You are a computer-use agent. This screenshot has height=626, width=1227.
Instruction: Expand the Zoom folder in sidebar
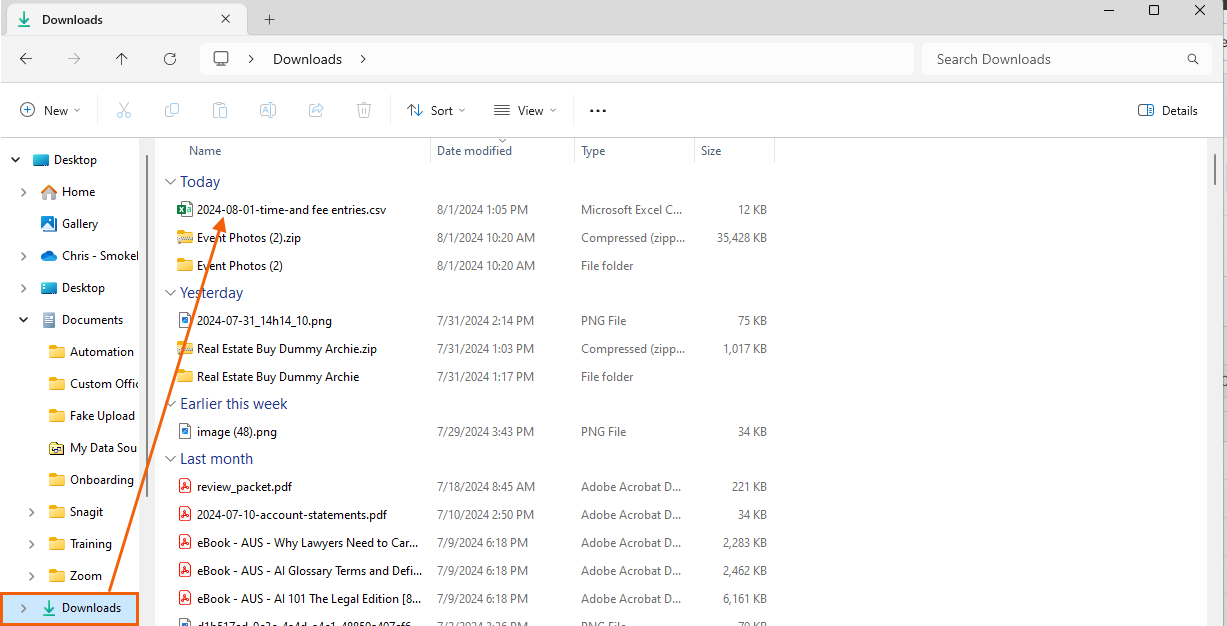coord(32,576)
